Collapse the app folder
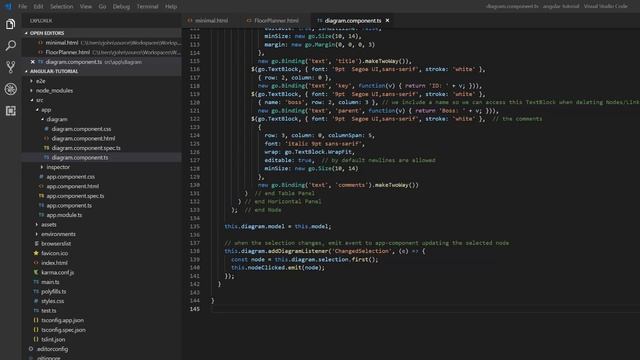 (46, 110)
